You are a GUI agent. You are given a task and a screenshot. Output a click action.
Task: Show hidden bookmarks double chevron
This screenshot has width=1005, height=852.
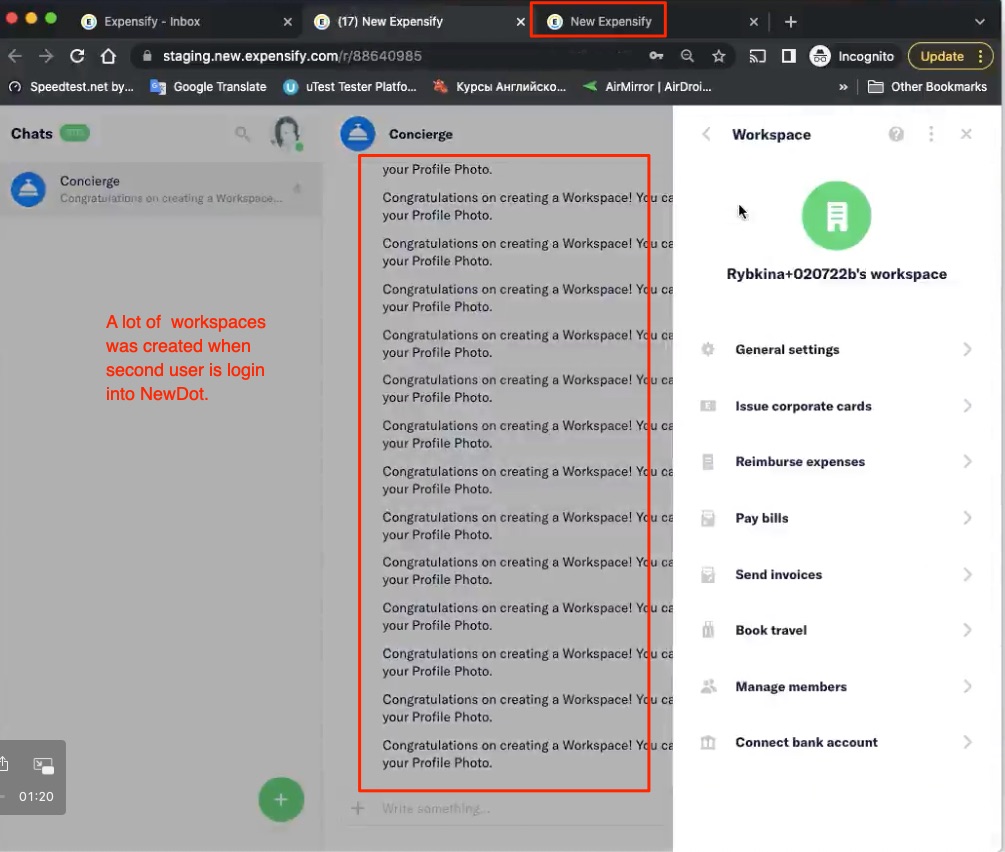coord(843,87)
